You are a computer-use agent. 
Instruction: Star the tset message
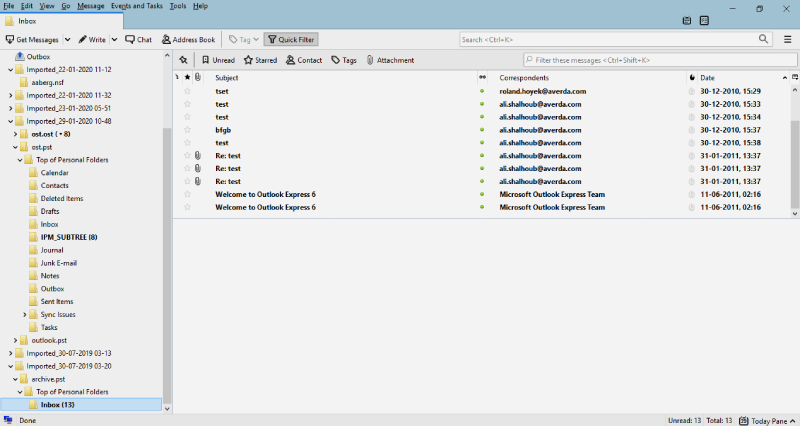pyautogui.click(x=187, y=91)
